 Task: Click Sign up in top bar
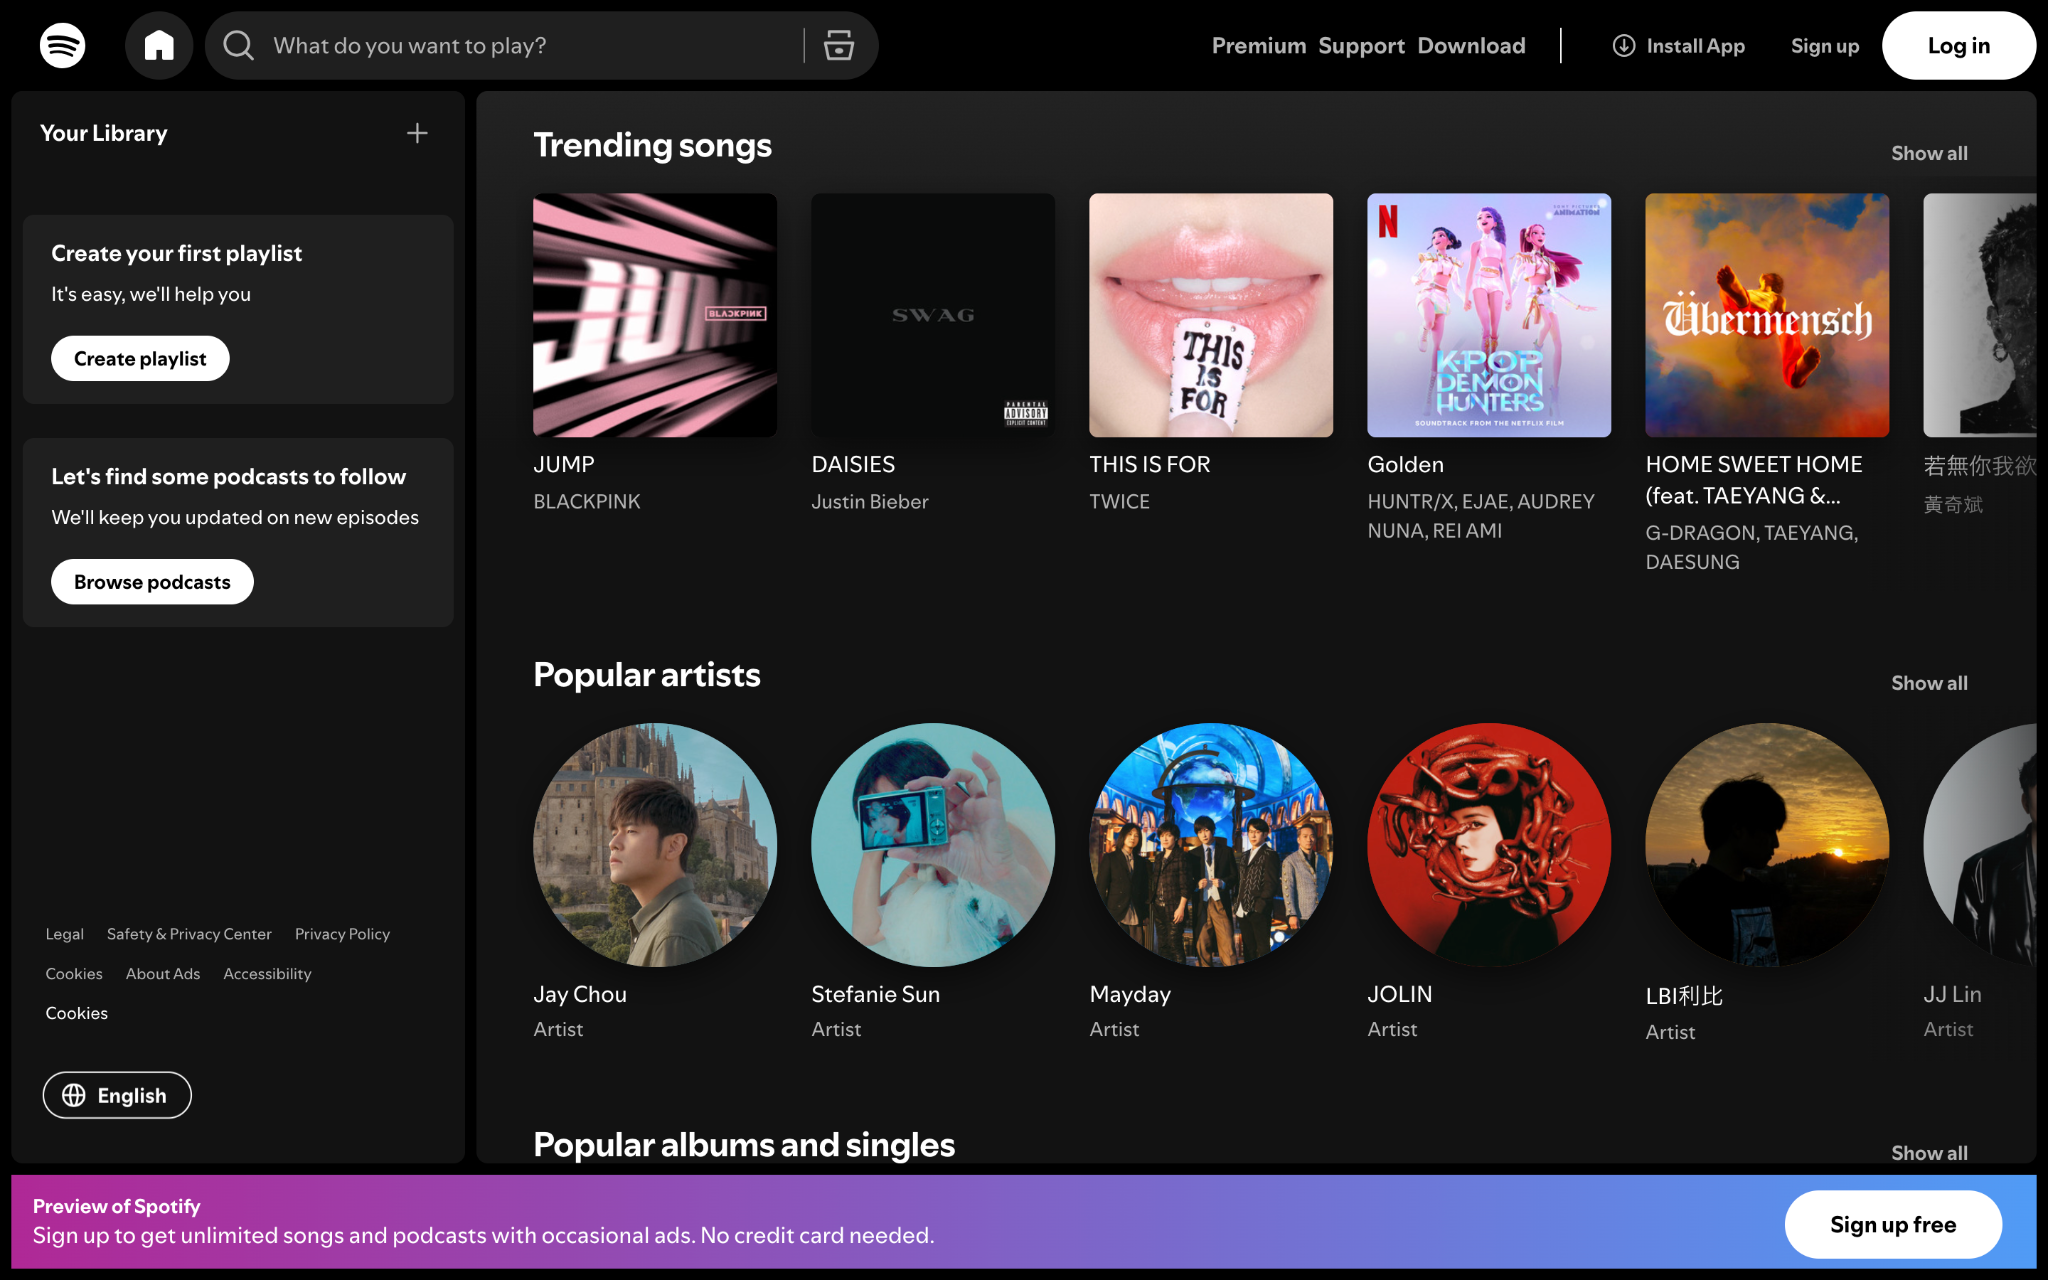point(1825,46)
